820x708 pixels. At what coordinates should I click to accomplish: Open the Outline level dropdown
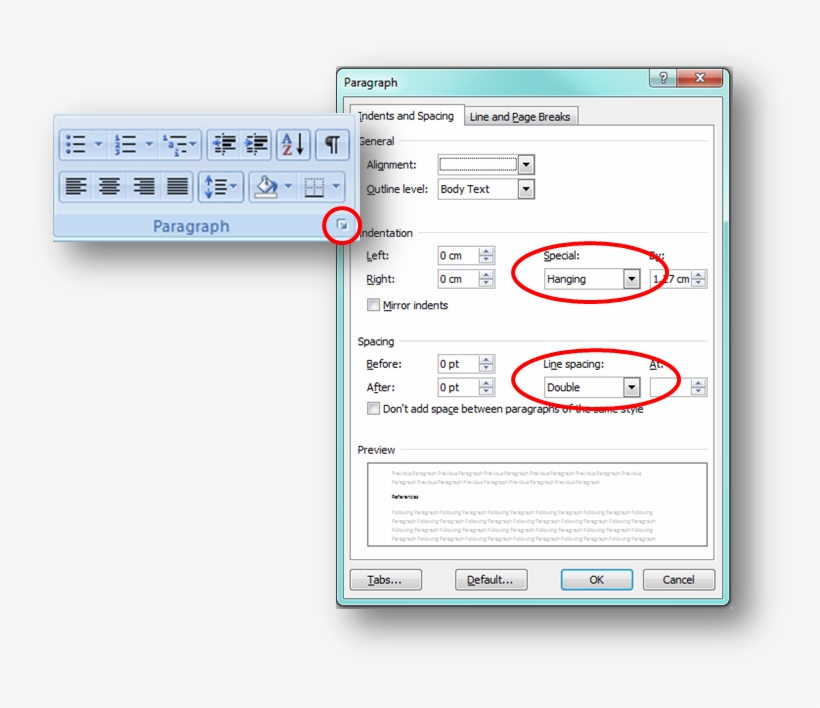(x=526, y=189)
